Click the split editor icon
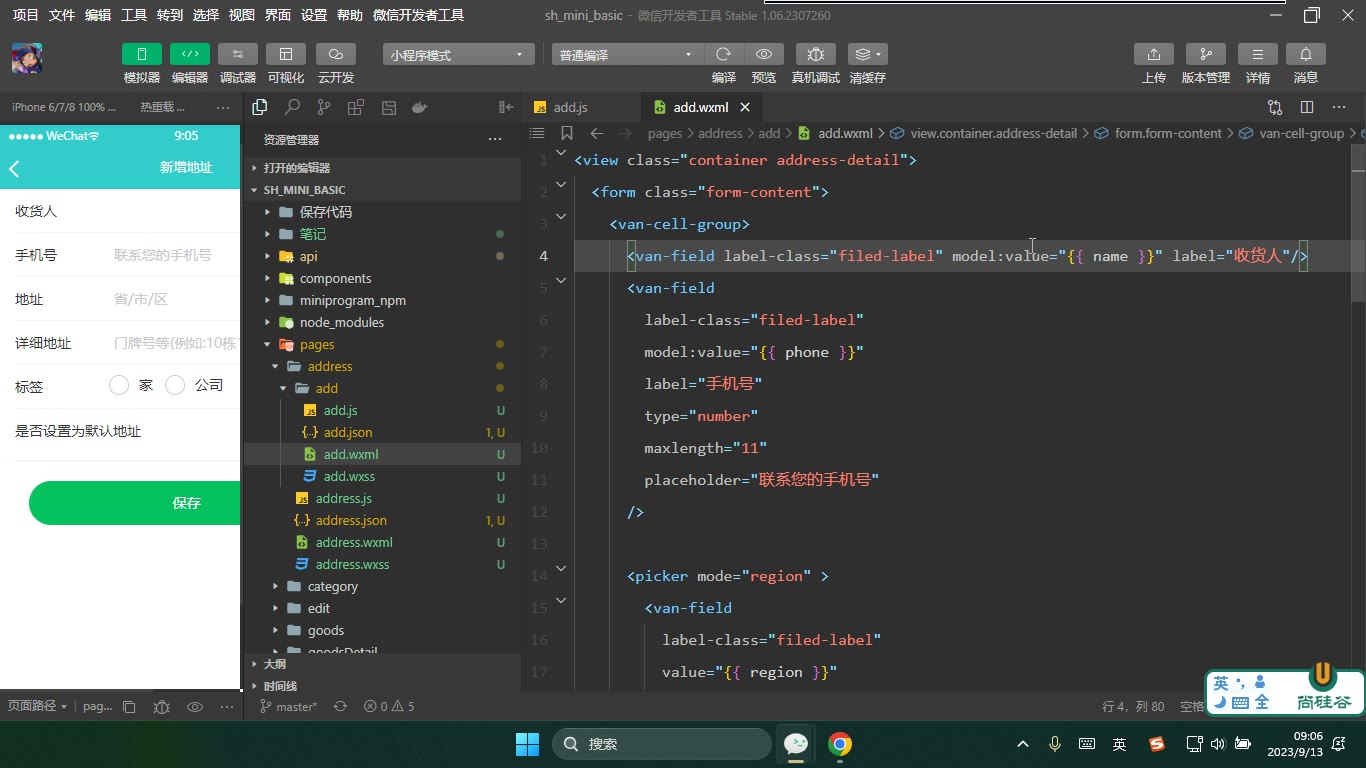 pyautogui.click(x=1307, y=107)
